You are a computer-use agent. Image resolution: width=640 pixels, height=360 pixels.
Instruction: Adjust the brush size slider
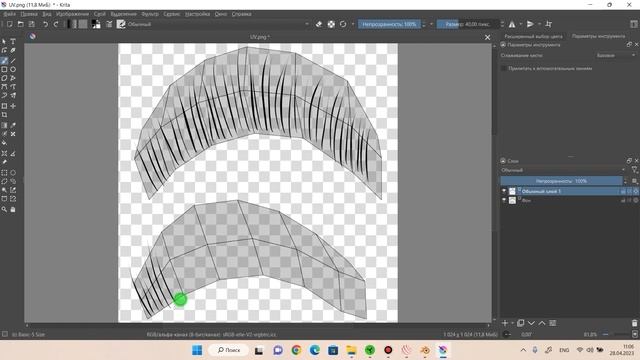pos(468,24)
